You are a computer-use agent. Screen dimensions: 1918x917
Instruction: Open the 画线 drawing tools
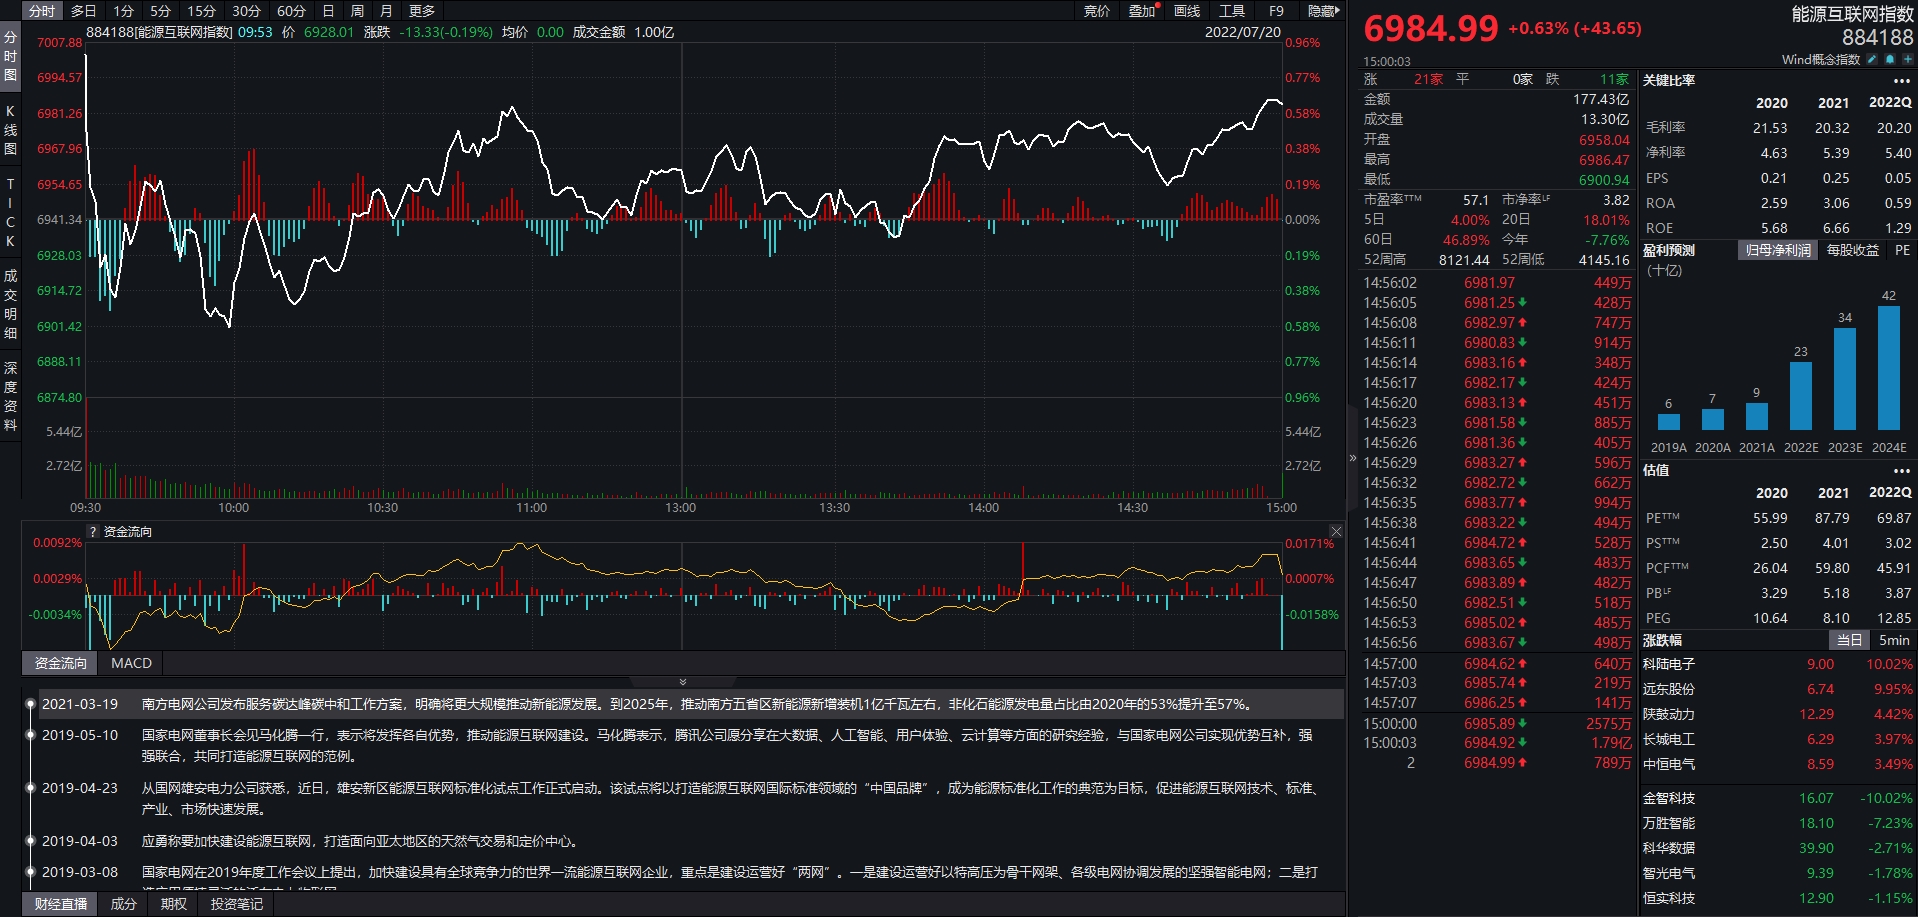pyautogui.click(x=1187, y=11)
